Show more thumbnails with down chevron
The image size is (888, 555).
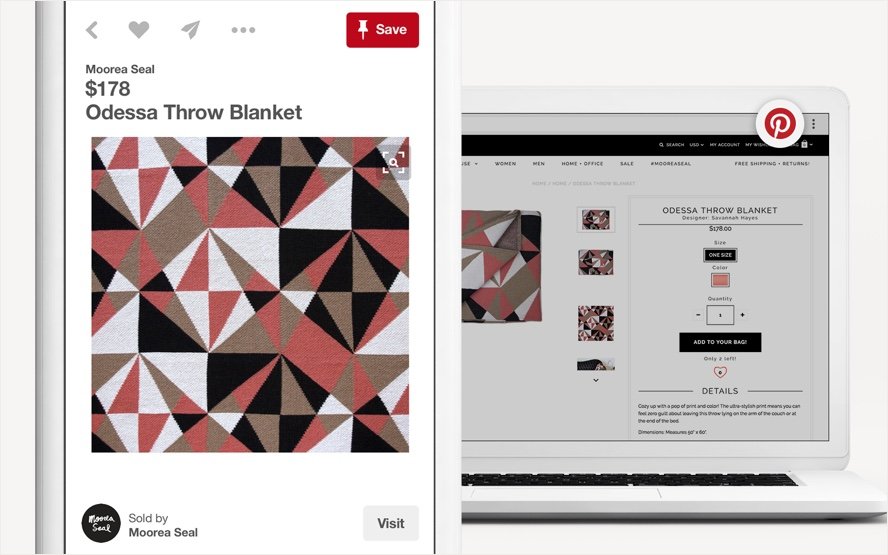click(x=596, y=381)
